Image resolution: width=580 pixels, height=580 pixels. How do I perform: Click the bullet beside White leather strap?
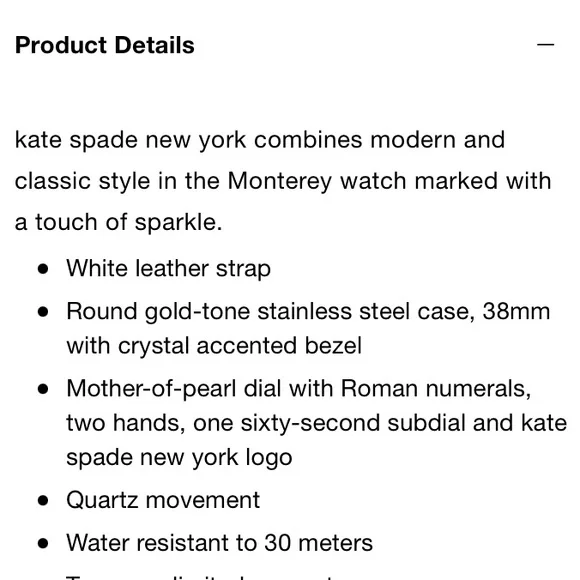click(43, 269)
